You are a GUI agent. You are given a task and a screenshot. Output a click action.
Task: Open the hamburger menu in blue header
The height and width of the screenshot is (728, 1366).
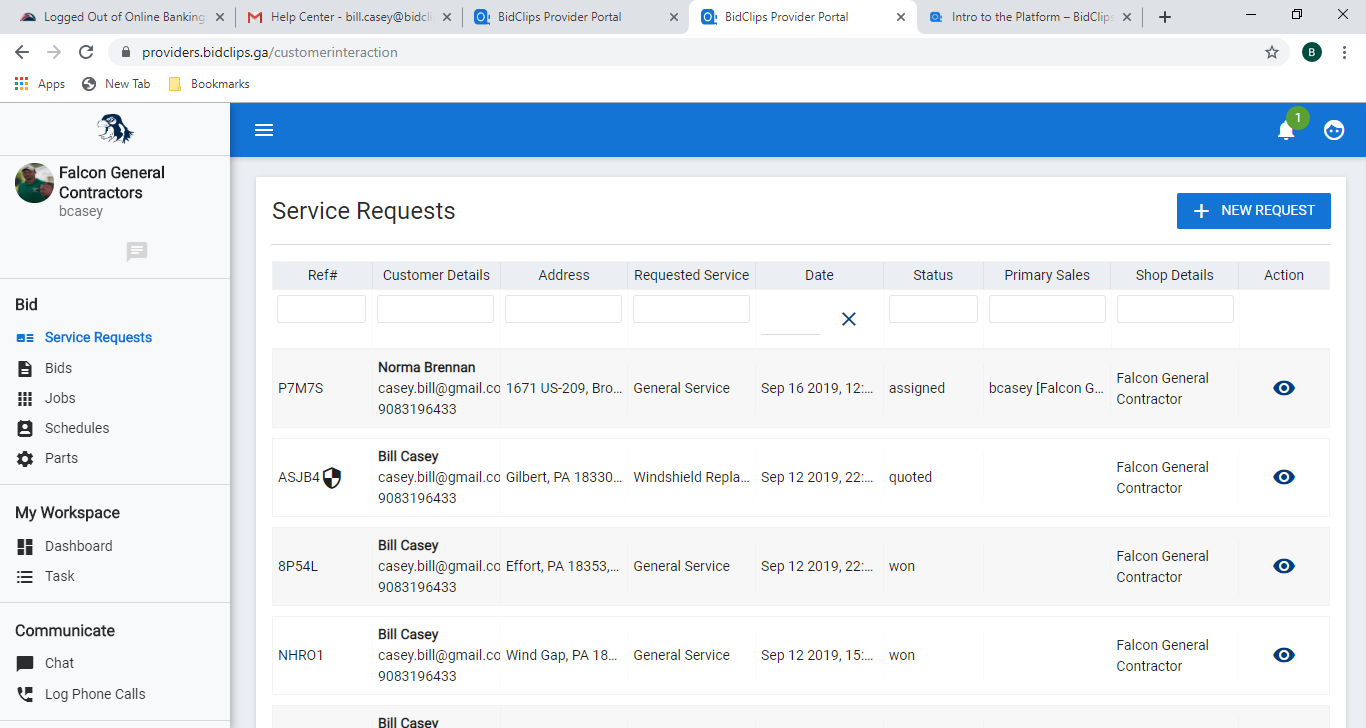264,130
